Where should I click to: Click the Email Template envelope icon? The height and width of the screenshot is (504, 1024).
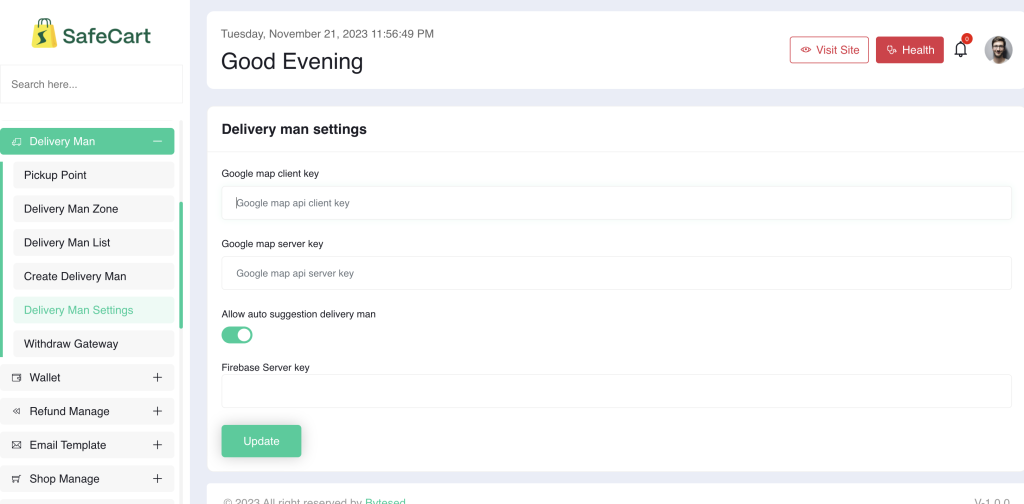pyautogui.click(x=17, y=445)
